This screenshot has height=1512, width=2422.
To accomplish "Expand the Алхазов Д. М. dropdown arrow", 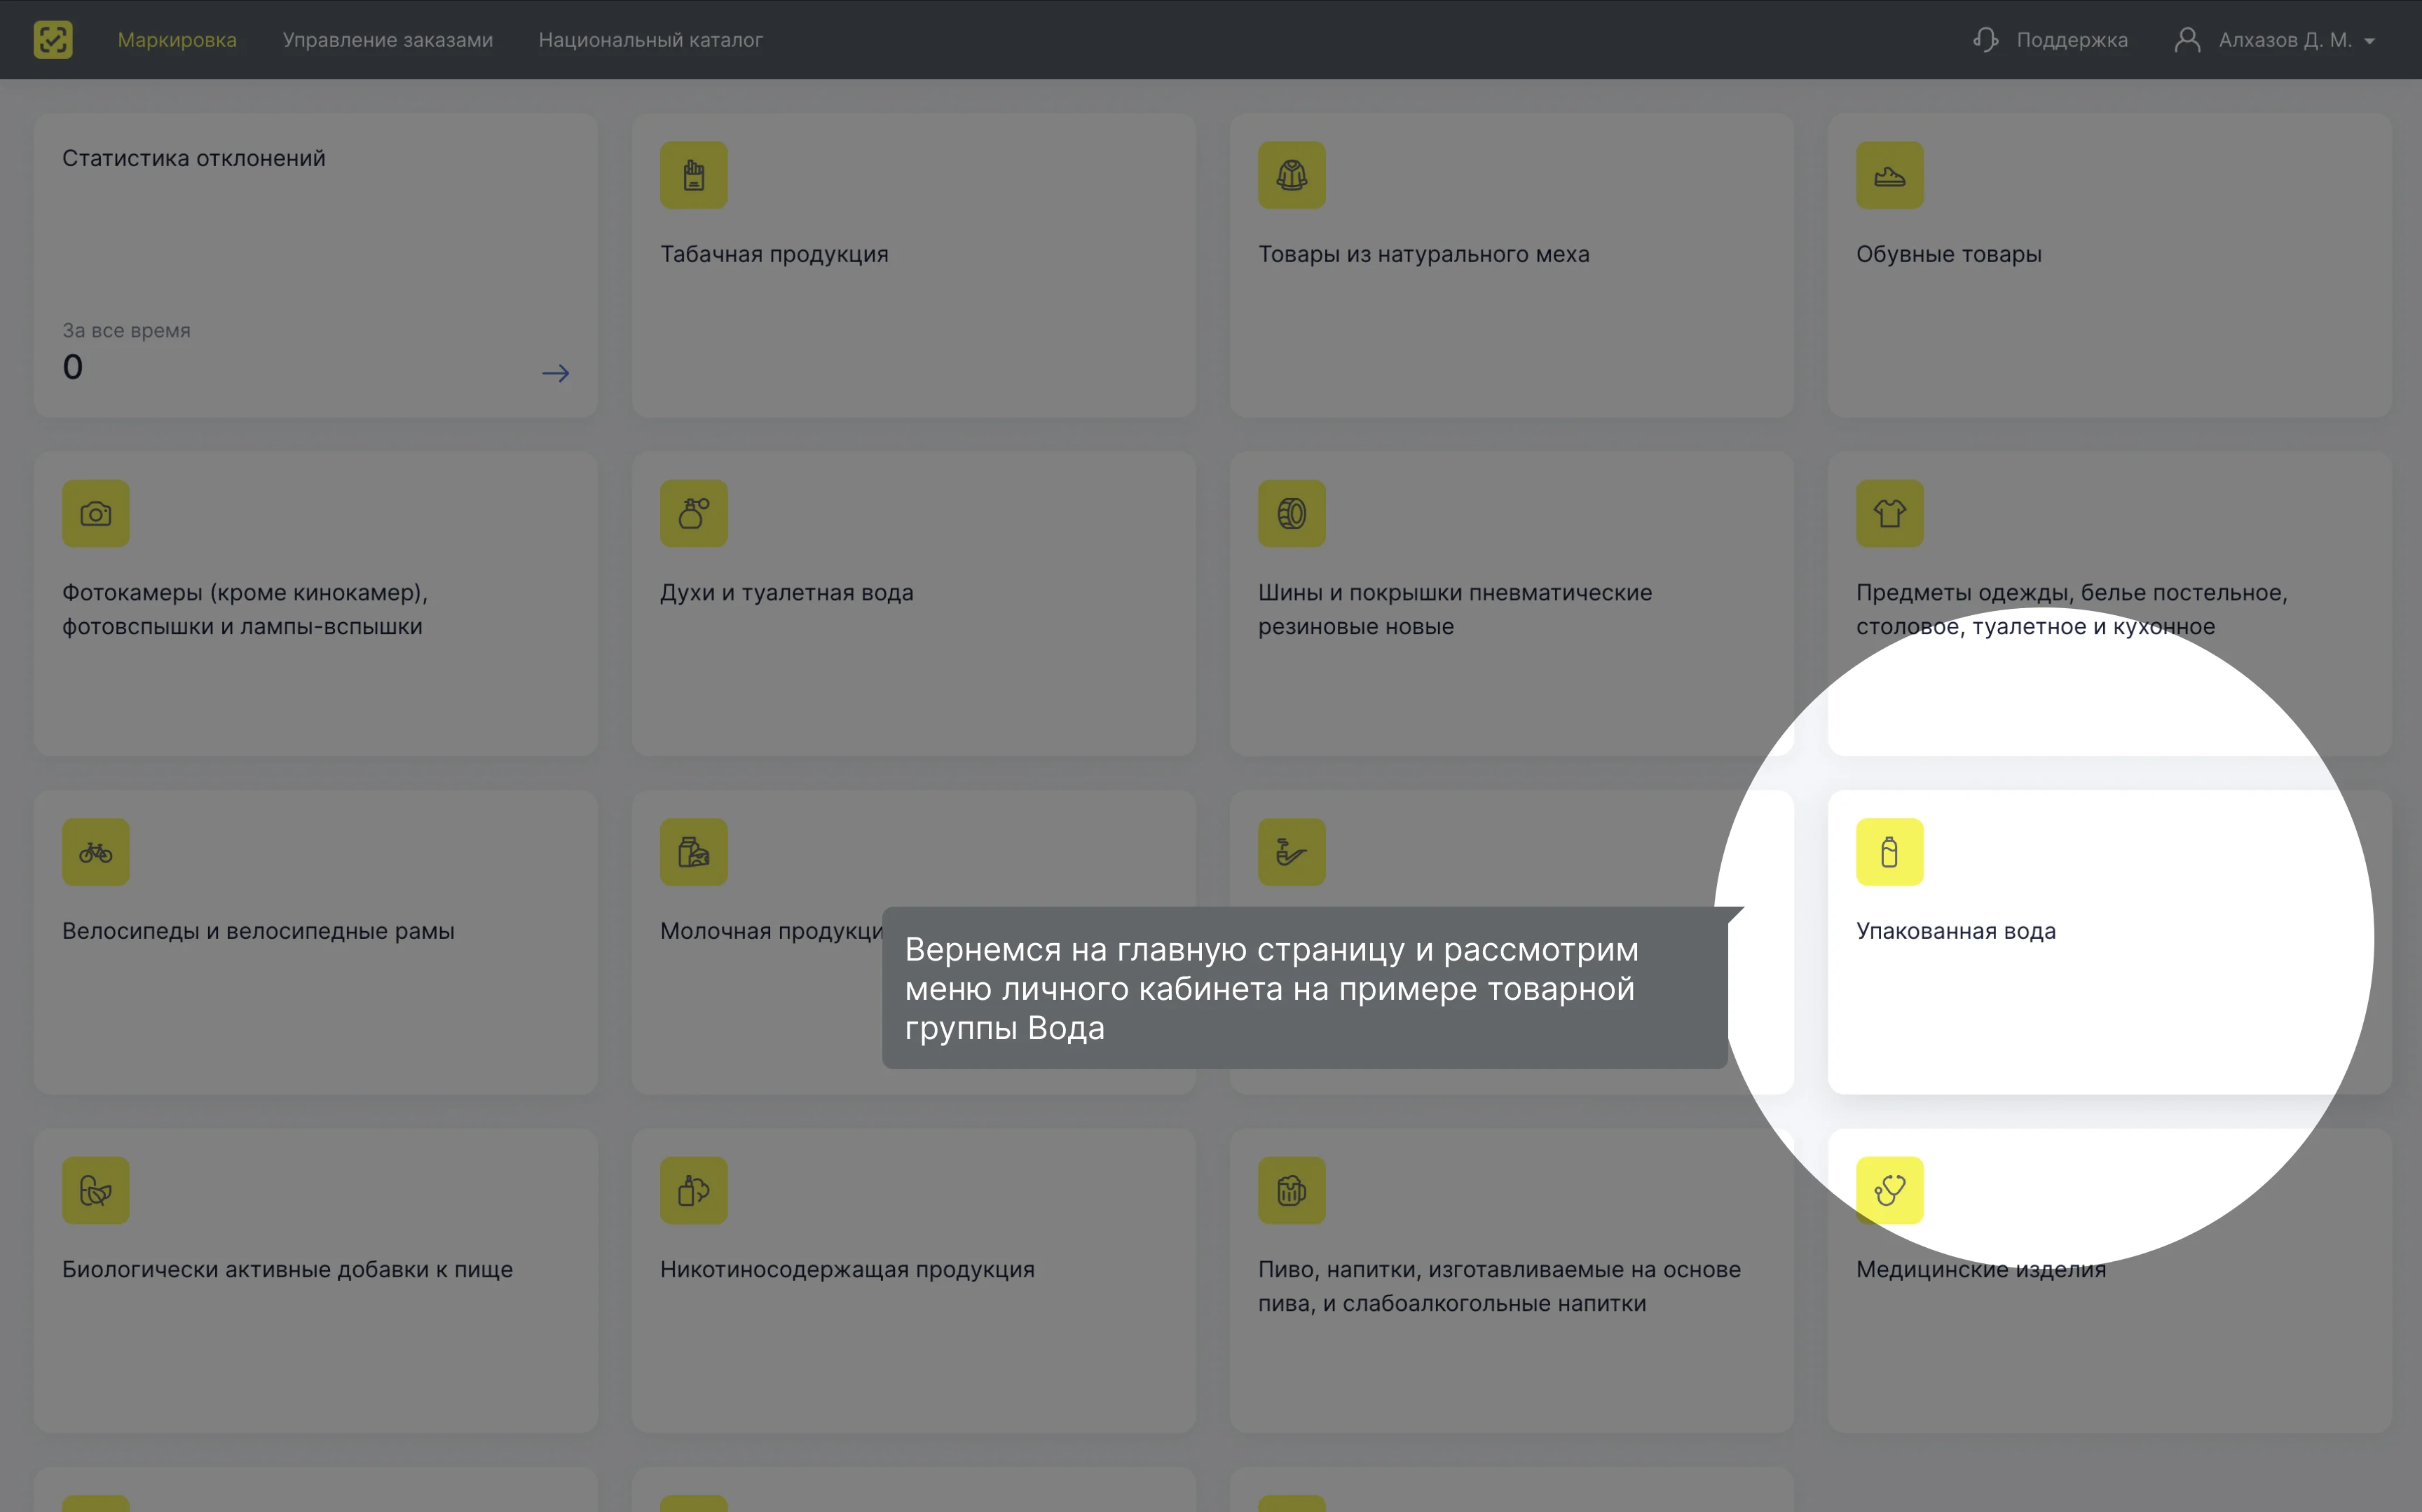I will click(2369, 41).
